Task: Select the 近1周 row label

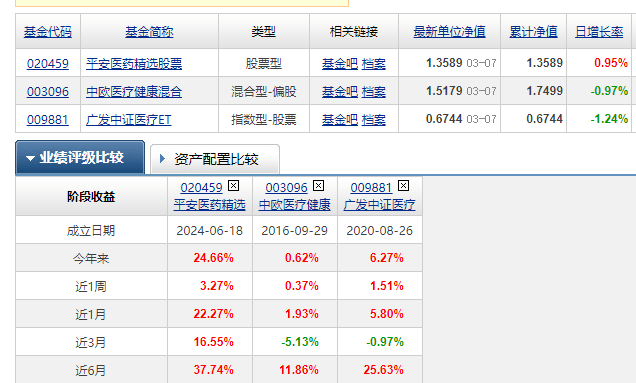Action: 91,286
